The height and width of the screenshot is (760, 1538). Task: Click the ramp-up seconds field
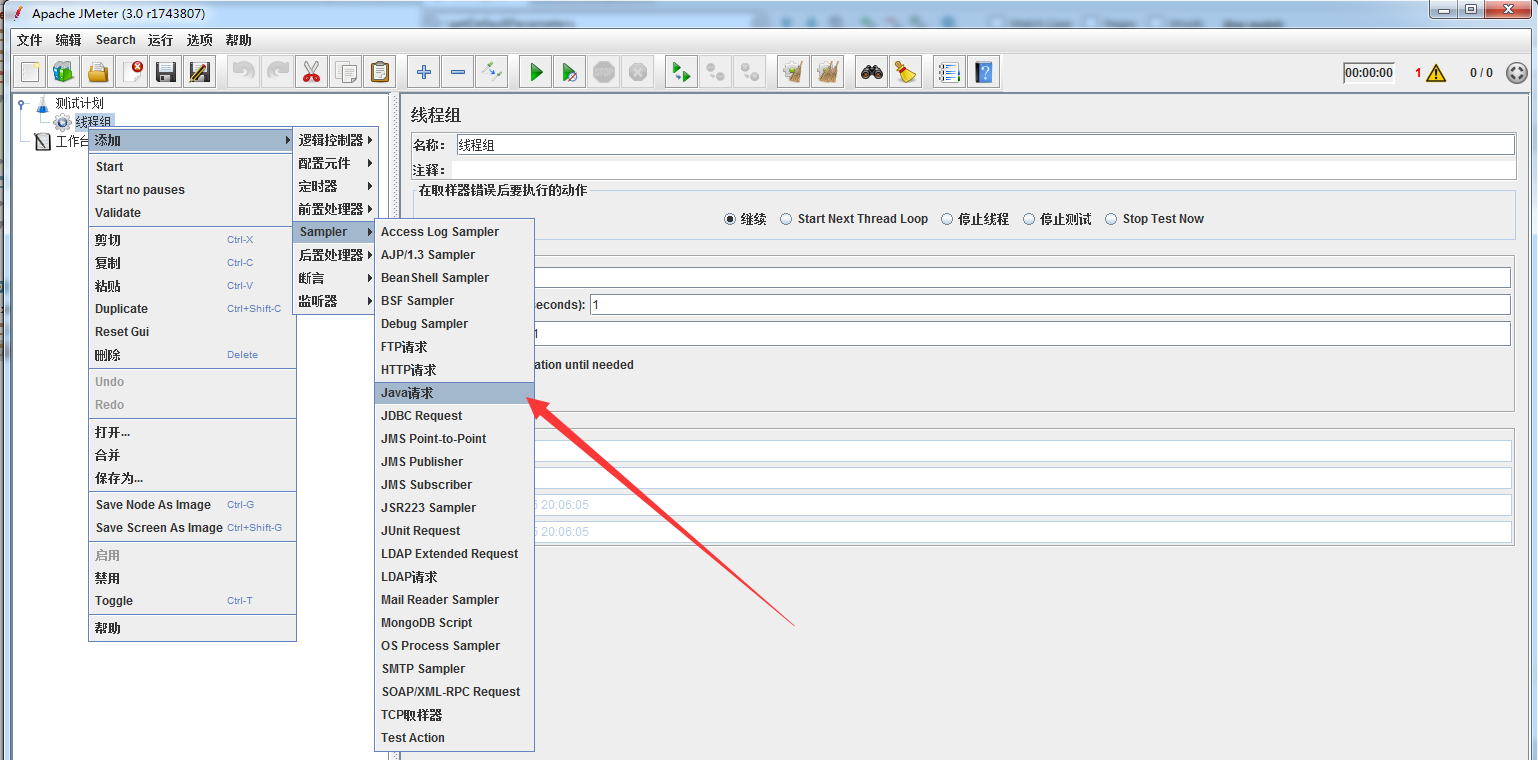[x=1050, y=305]
